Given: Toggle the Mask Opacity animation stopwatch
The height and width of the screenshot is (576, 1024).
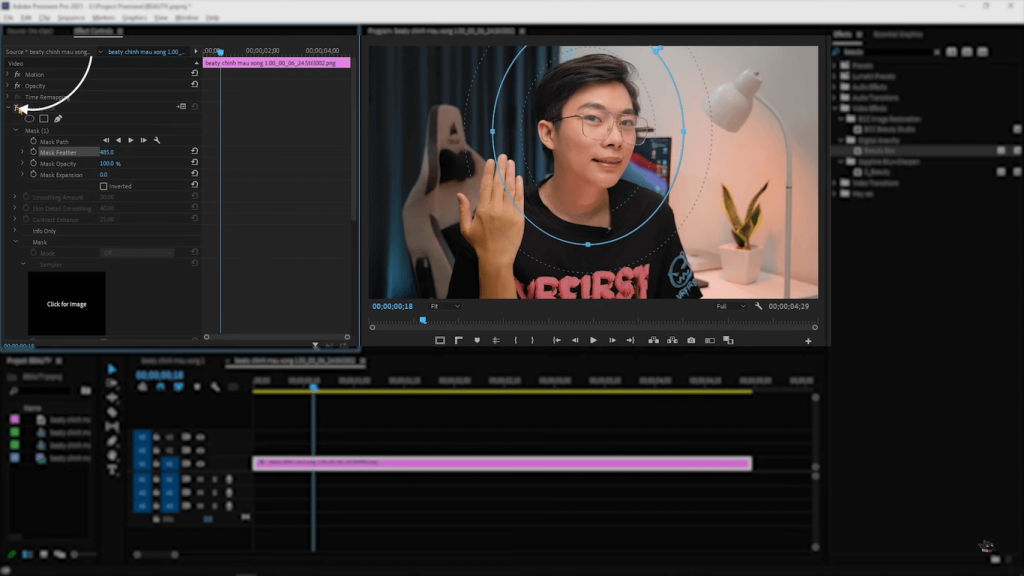Looking at the screenshot, I should point(34,164).
